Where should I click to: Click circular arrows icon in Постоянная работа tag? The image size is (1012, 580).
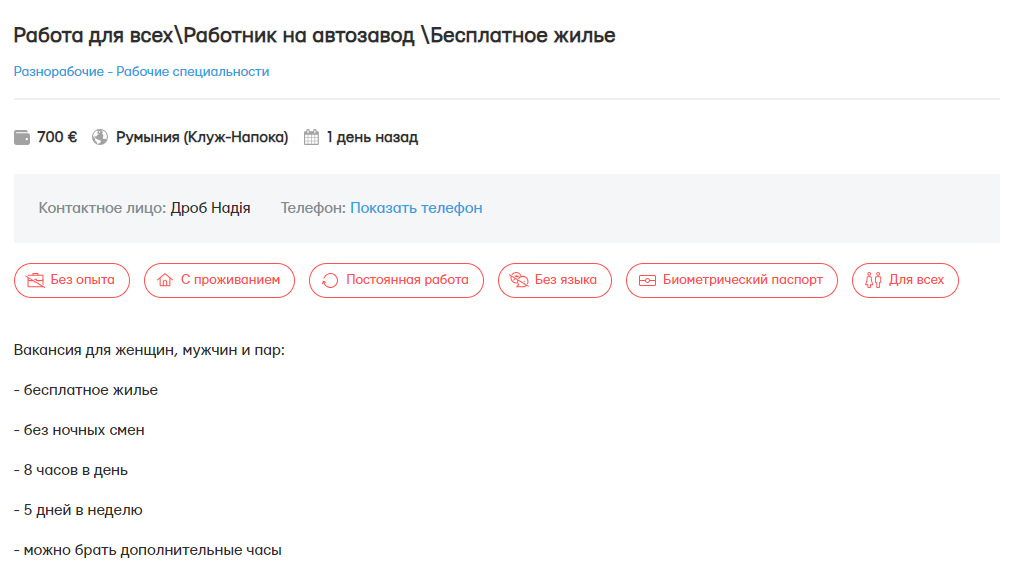(x=330, y=280)
